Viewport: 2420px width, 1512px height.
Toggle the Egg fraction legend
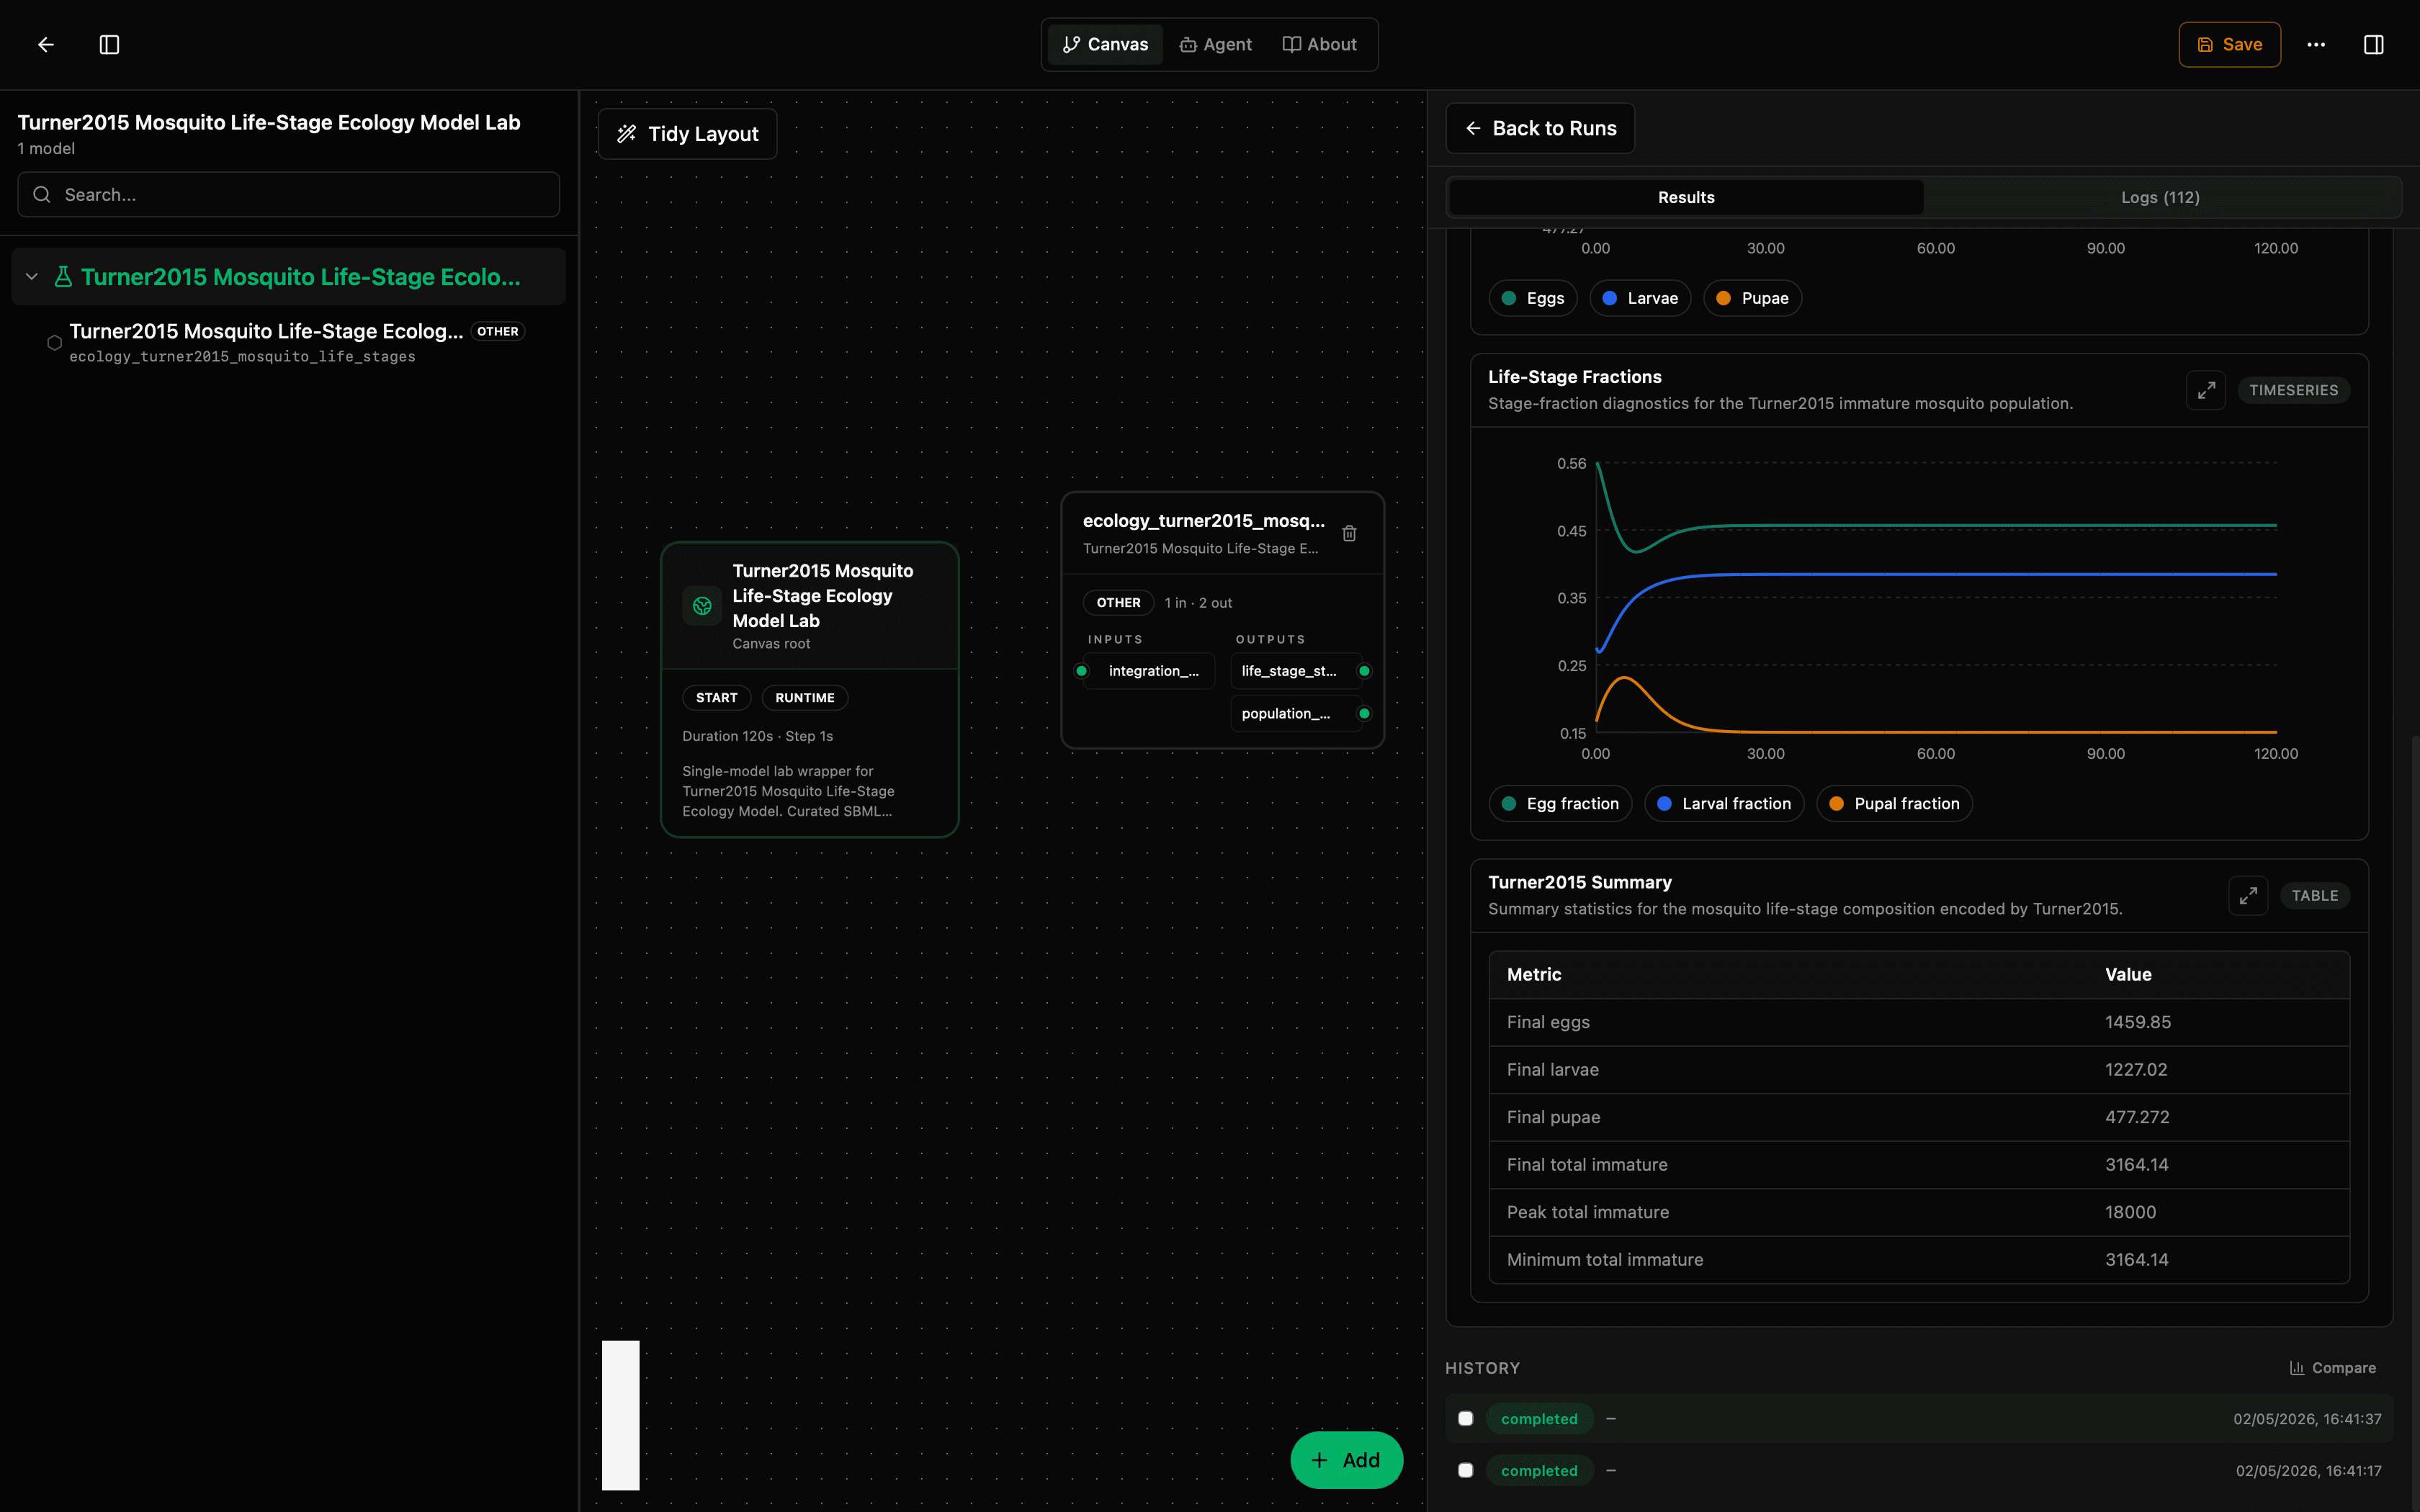[x=1560, y=803]
